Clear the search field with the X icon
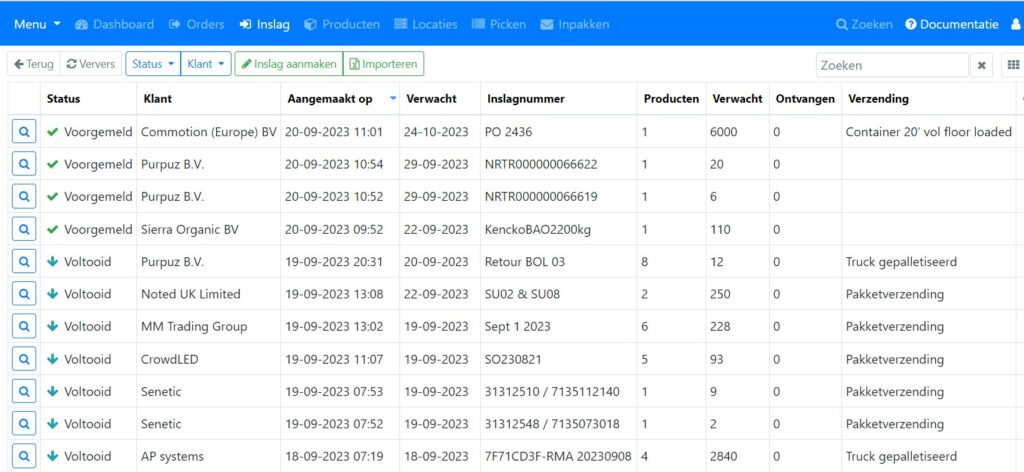 pos(982,65)
